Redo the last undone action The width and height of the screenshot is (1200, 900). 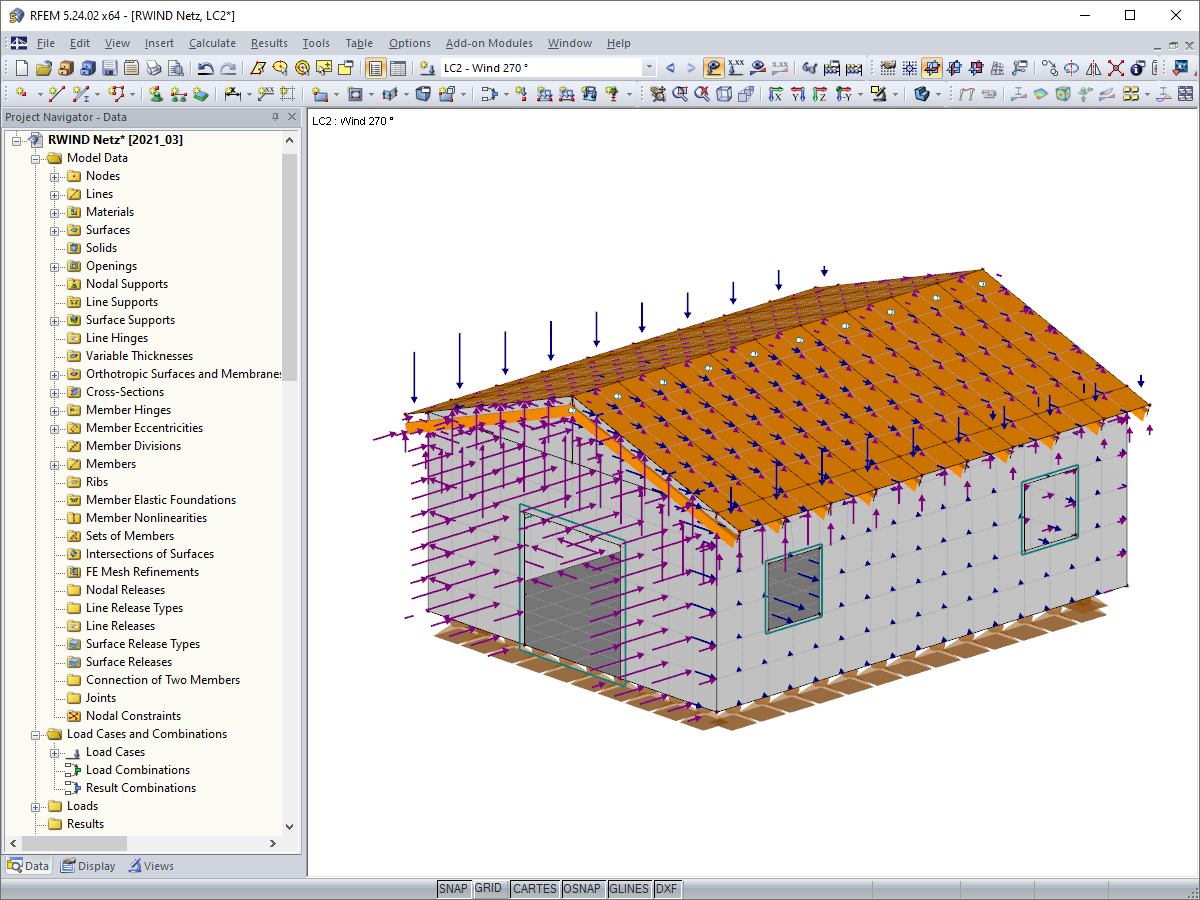point(227,67)
